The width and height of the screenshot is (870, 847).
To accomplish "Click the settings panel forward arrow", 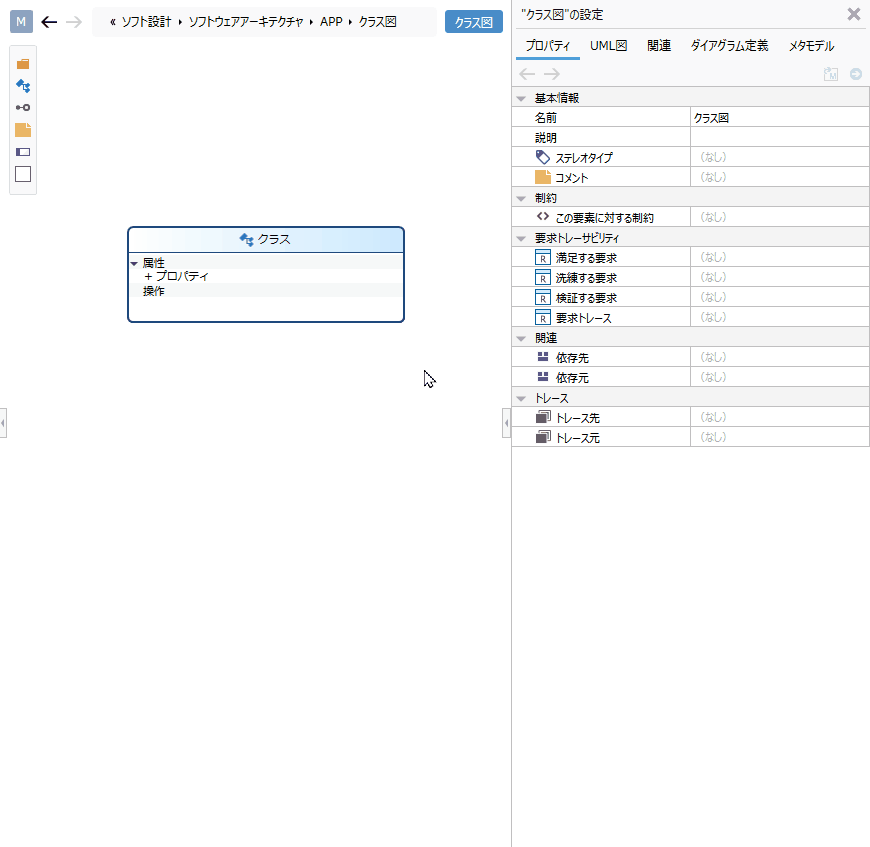I will 552,74.
